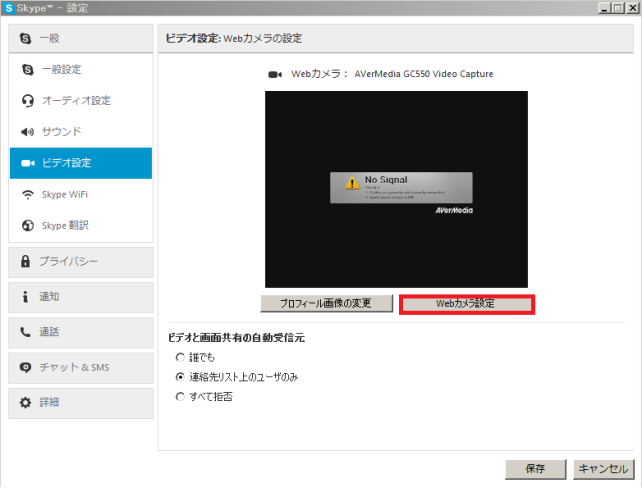
Task: Click the AVerMedia GC550 Video Capture text
Action: [x=424, y=74]
